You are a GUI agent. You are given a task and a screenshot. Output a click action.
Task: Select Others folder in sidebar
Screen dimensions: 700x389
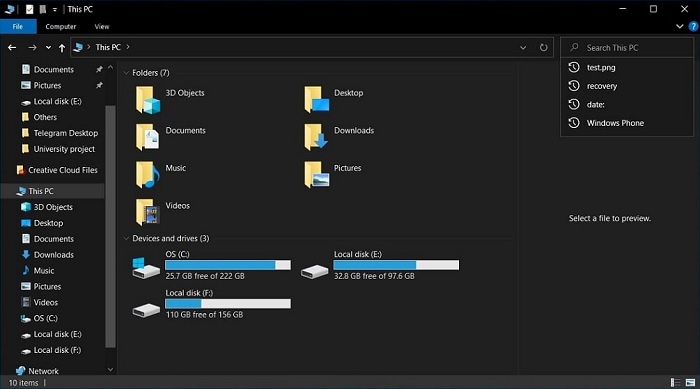point(45,117)
